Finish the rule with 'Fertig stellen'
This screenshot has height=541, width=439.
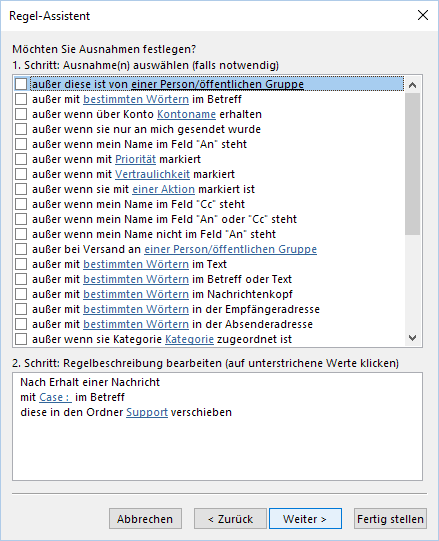(390, 519)
